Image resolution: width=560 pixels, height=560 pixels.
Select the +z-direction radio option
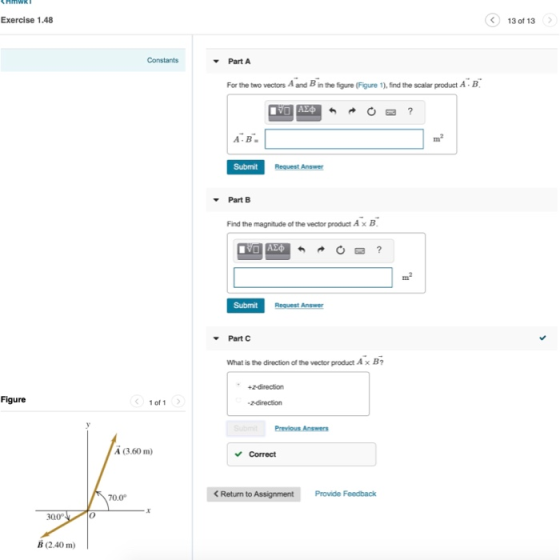click(239, 385)
